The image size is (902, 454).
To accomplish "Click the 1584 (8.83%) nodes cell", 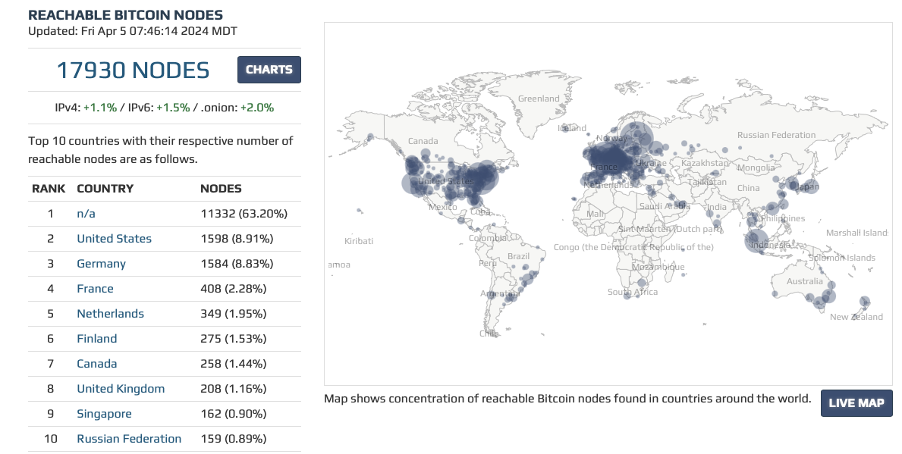I will click(236, 264).
